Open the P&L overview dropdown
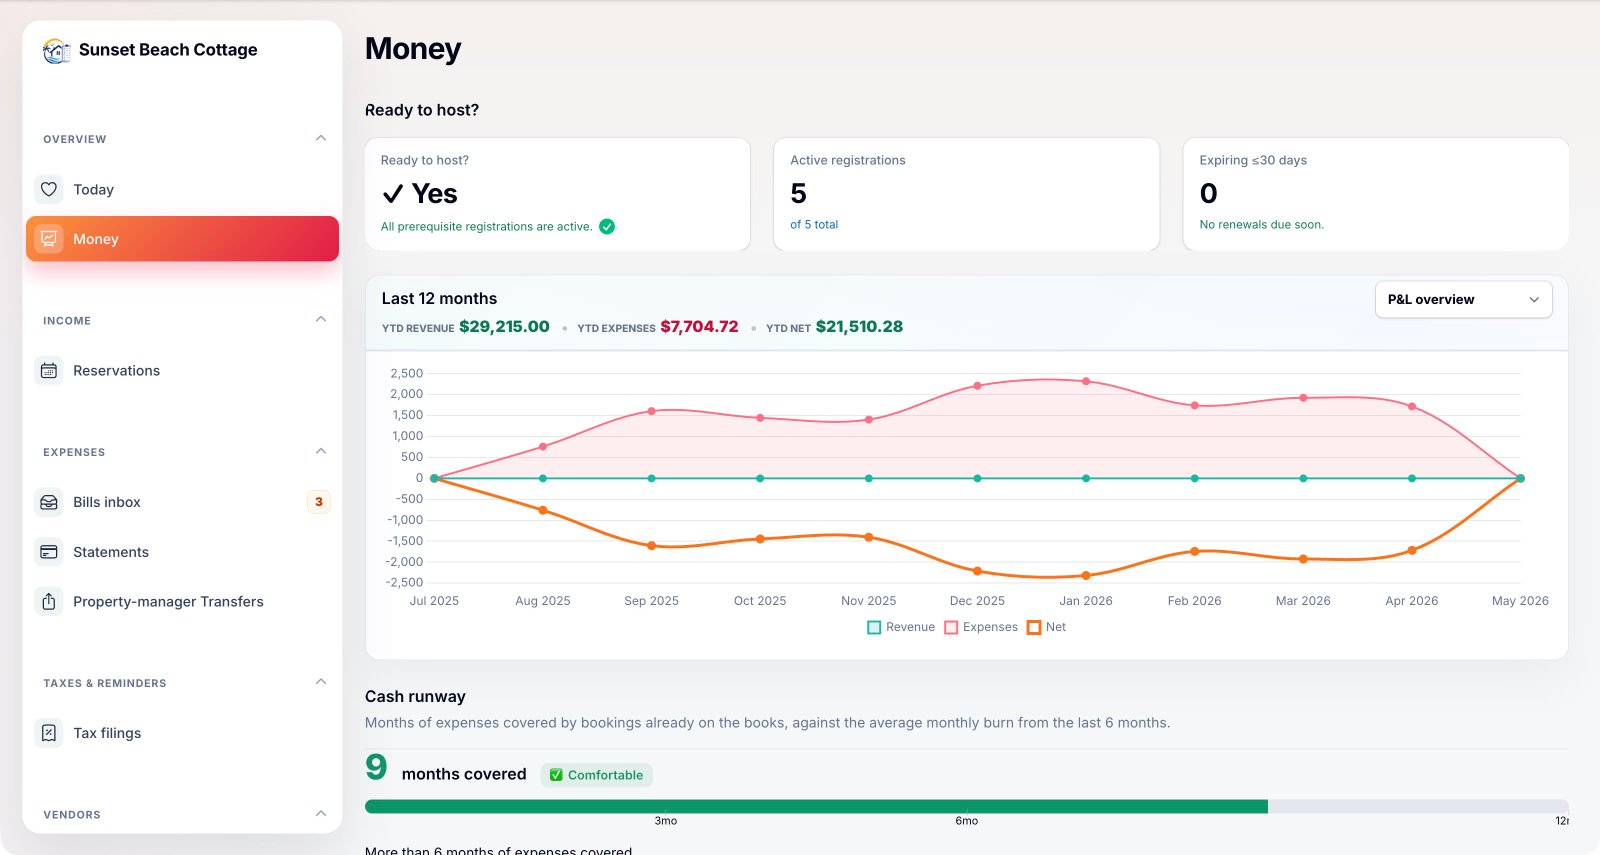Viewport: 1600px width, 855px height. click(x=1463, y=300)
